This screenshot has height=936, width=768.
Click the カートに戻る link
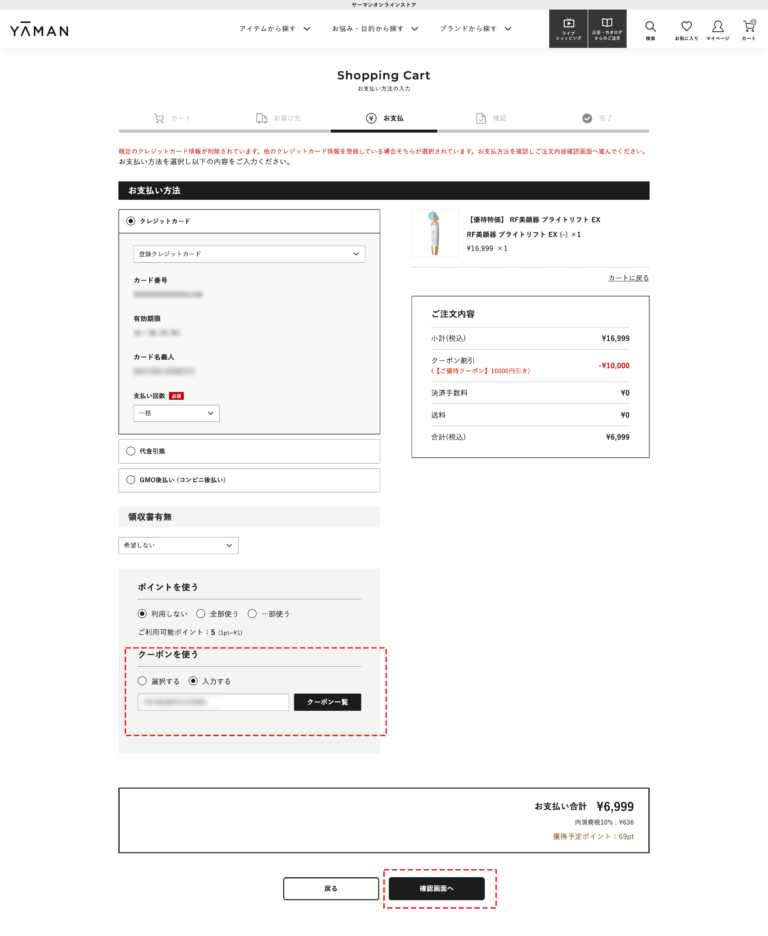(628, 278)
